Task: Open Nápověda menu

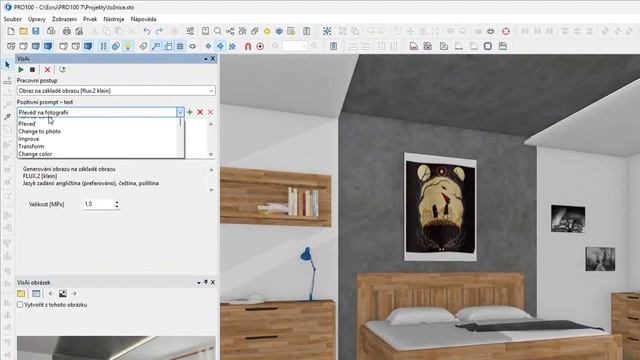Action: click(143, 19)
